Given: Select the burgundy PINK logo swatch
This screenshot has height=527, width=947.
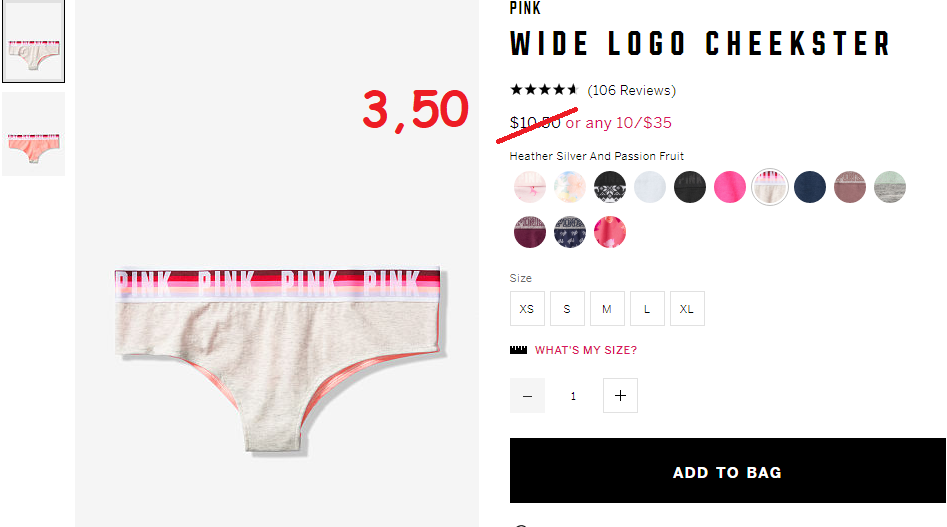Looking at the screenshot, I should point(530,232).
